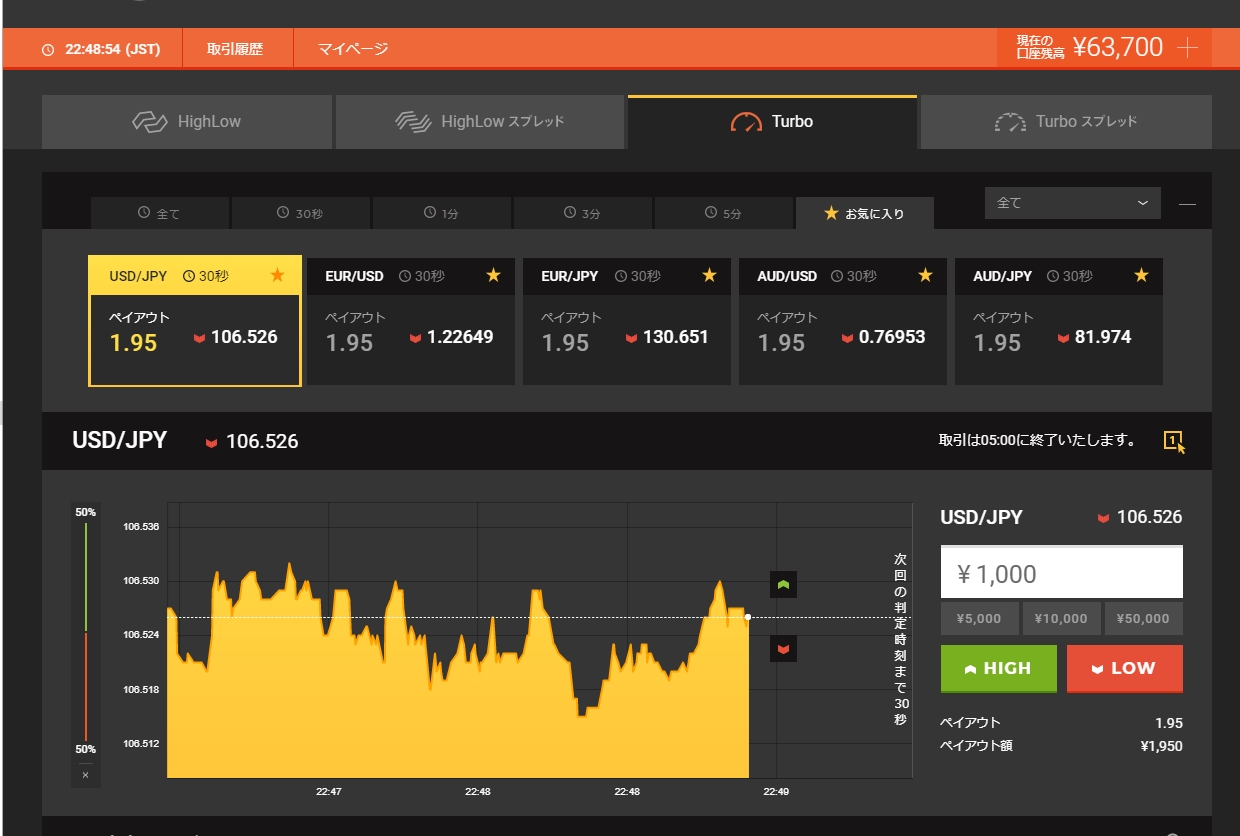Click the ¥1,000 investment amount field
Screen dimensions: 1240x836
[1062, 573]
